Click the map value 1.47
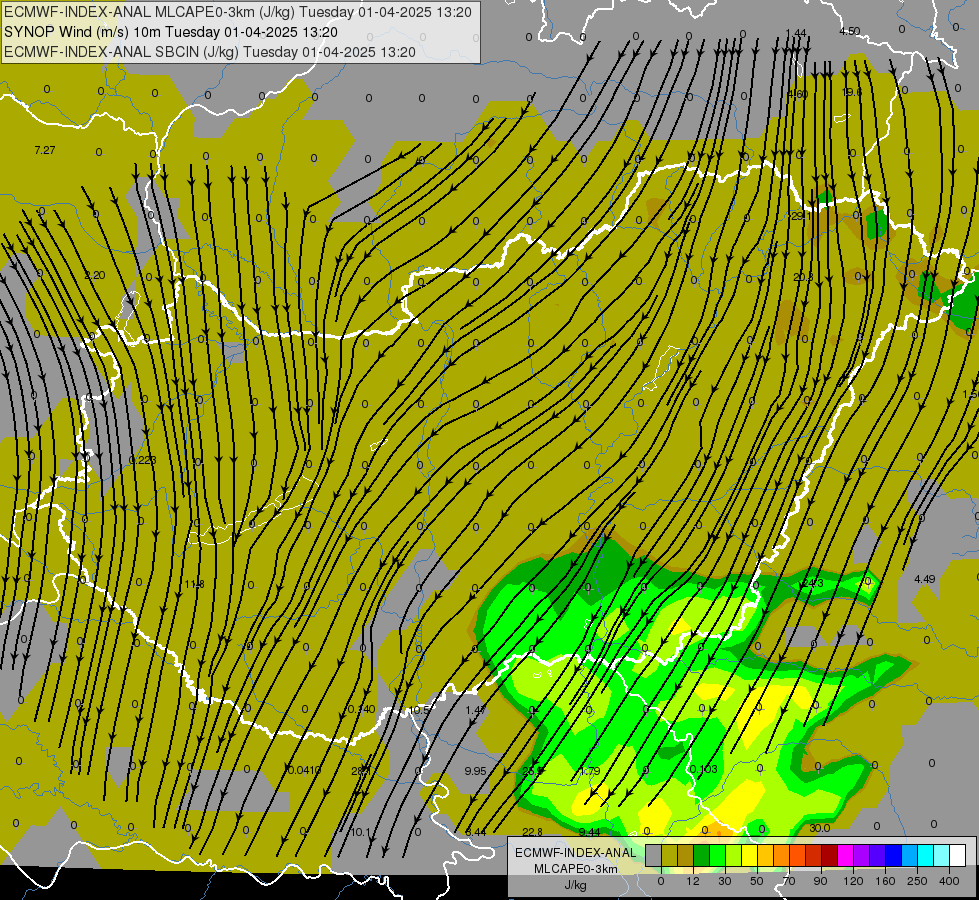979x900 pixels. click(476, 710)
